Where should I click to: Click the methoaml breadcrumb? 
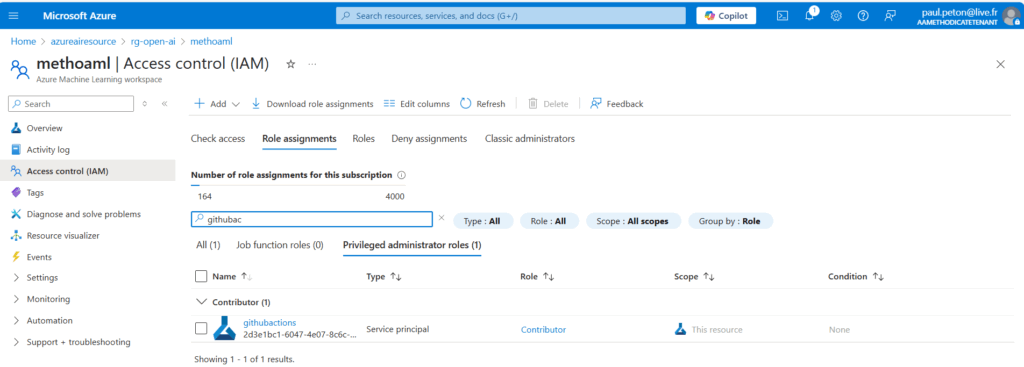tap(211, 41)
